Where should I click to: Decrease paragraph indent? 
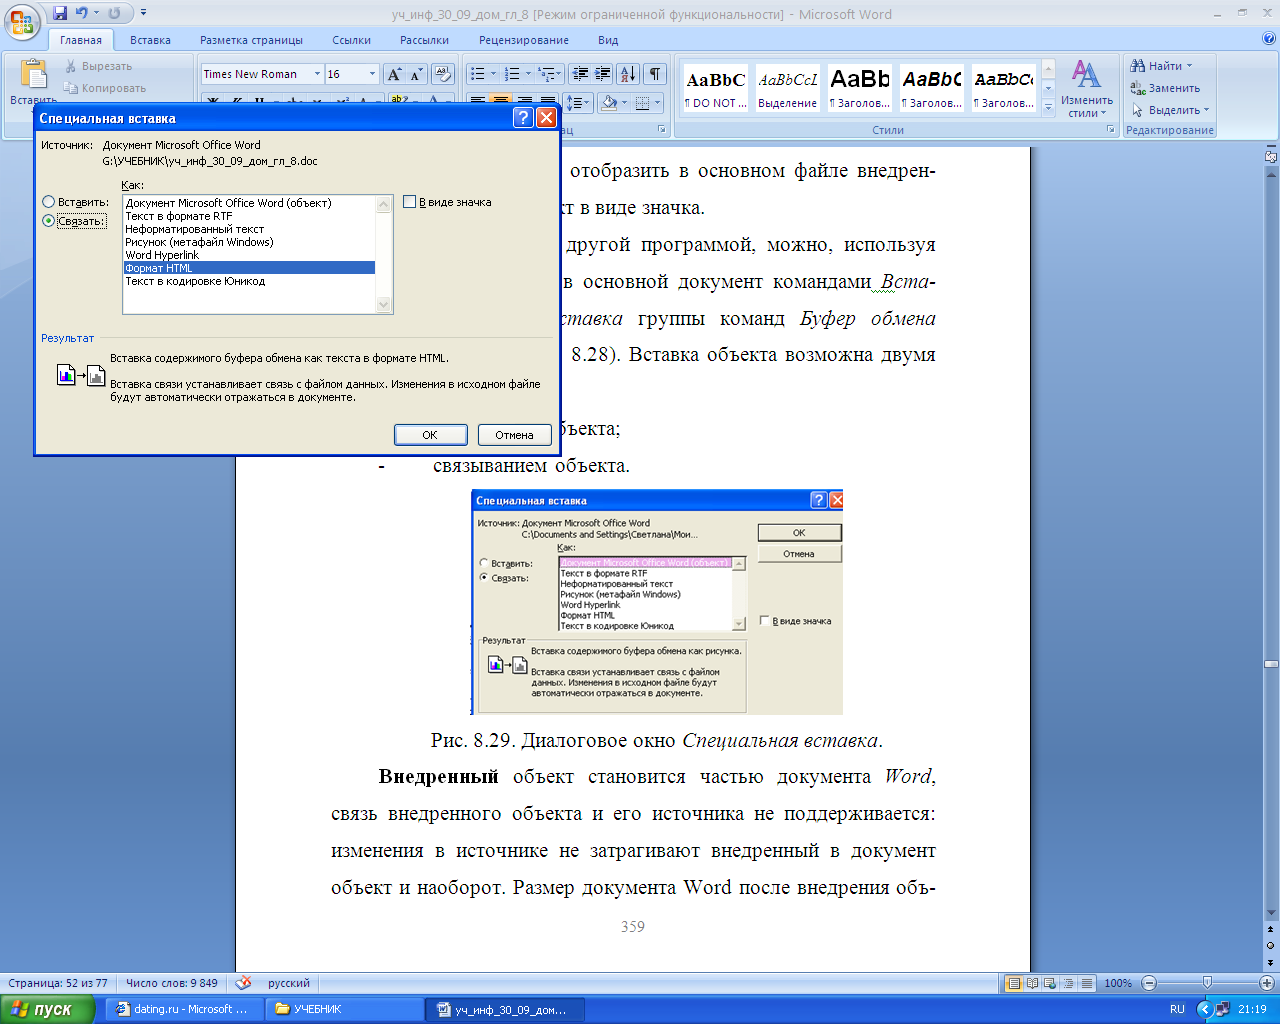click(x=580, y=74)
